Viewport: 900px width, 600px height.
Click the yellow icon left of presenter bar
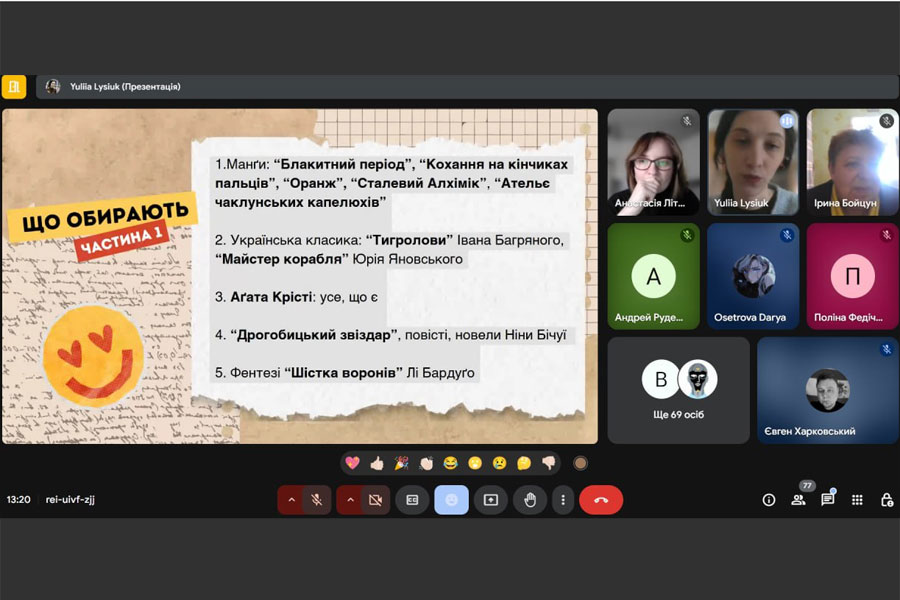pyautogui.click(x=14, y=87)
